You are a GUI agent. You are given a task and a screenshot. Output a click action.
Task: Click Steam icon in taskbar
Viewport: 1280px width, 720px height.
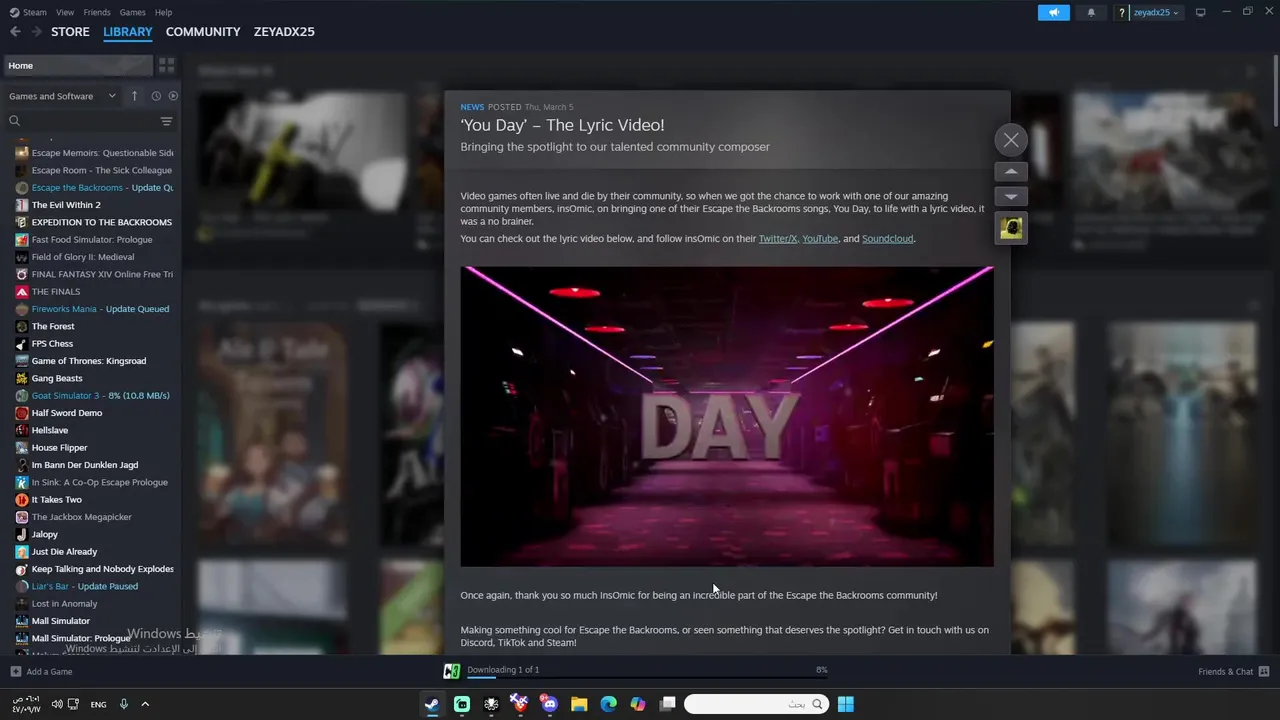432,704
